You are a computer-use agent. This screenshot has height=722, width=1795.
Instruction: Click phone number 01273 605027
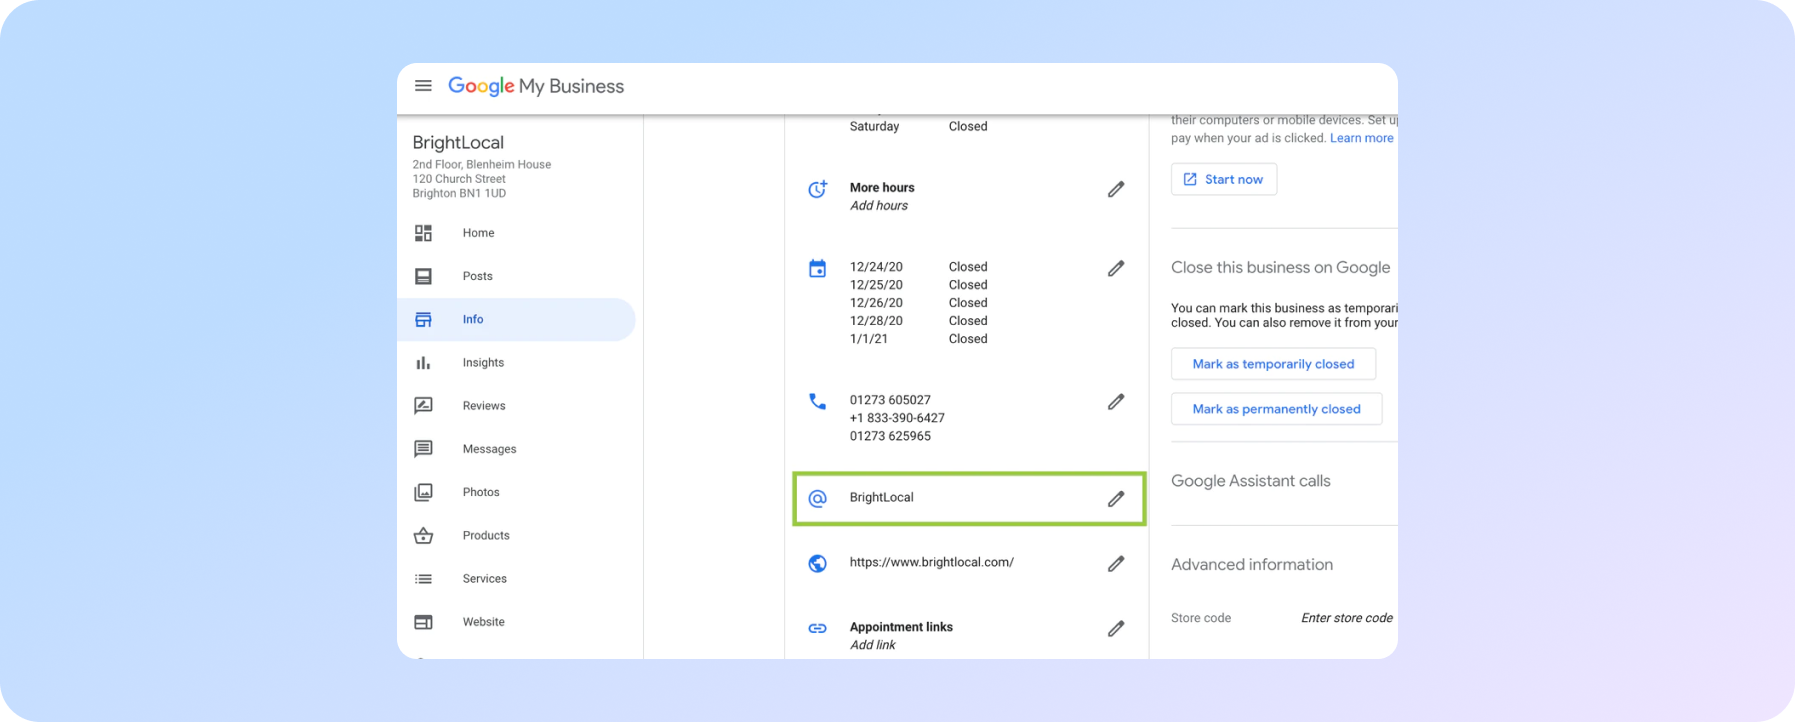tap(890, 400)
